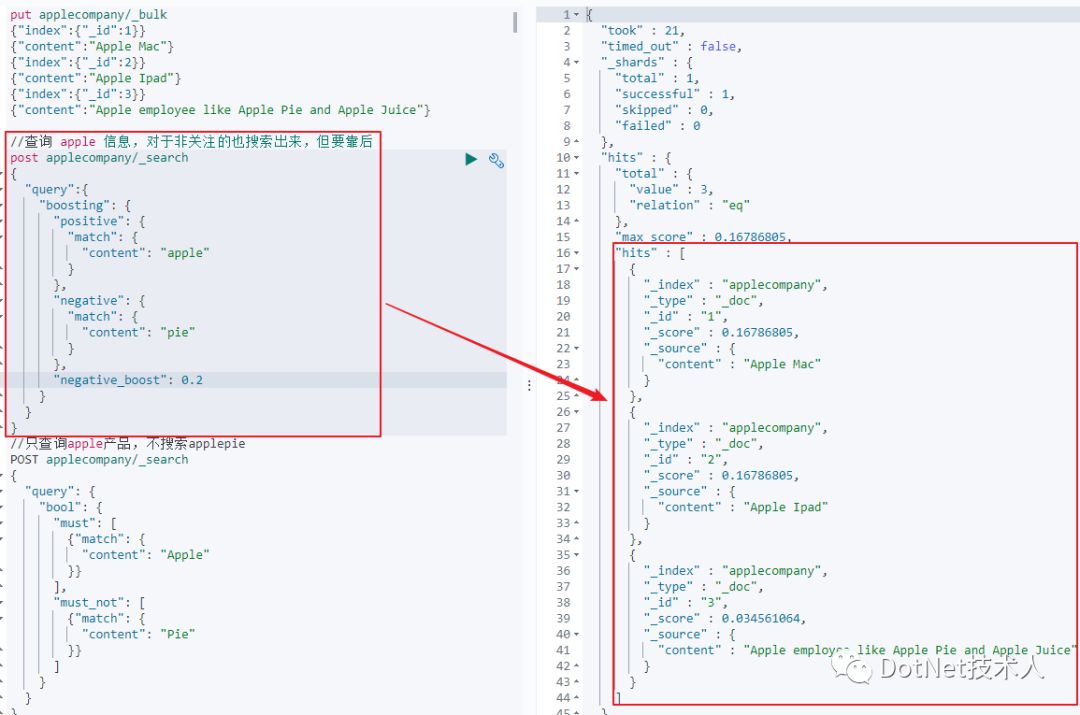Click response line "content" : "Apple Ipad"
The height and width of the screenshot is (715, 1080).
click(742, 507)
